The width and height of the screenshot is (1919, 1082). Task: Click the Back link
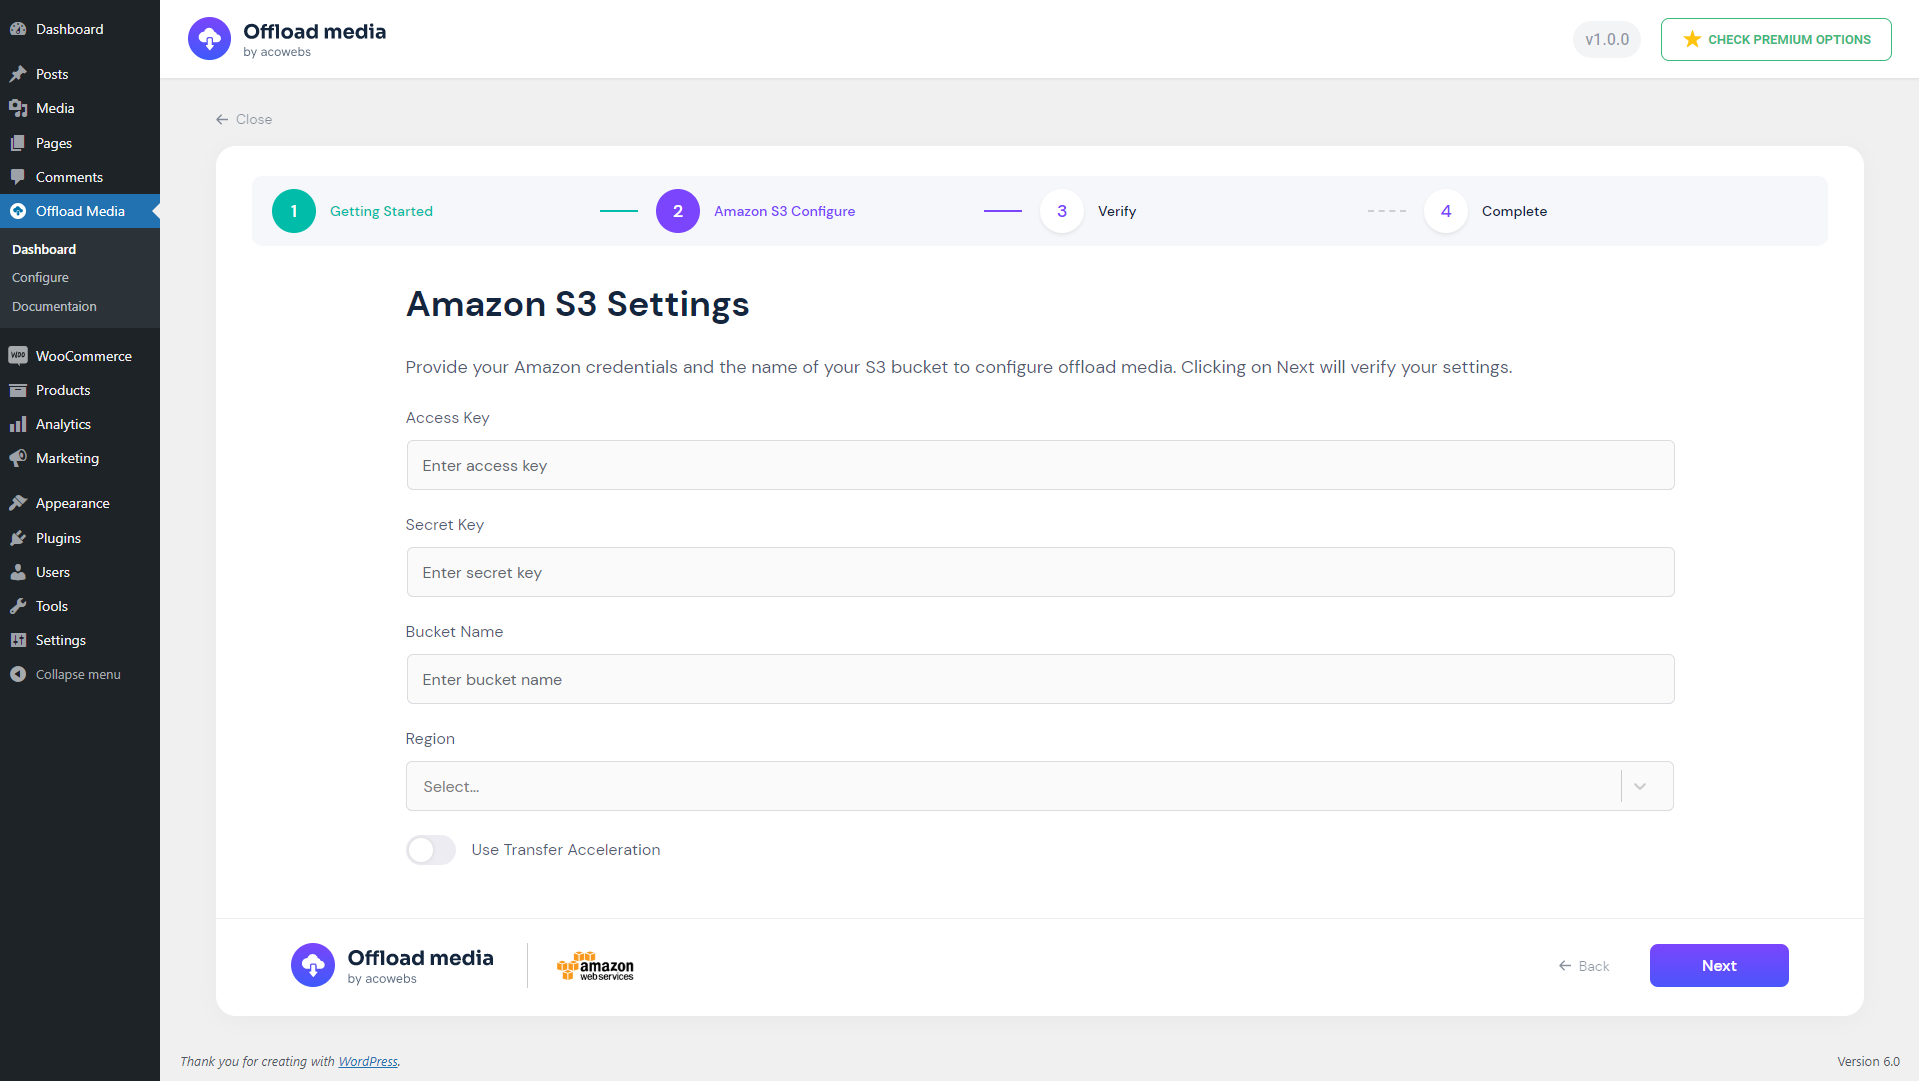1584,966
